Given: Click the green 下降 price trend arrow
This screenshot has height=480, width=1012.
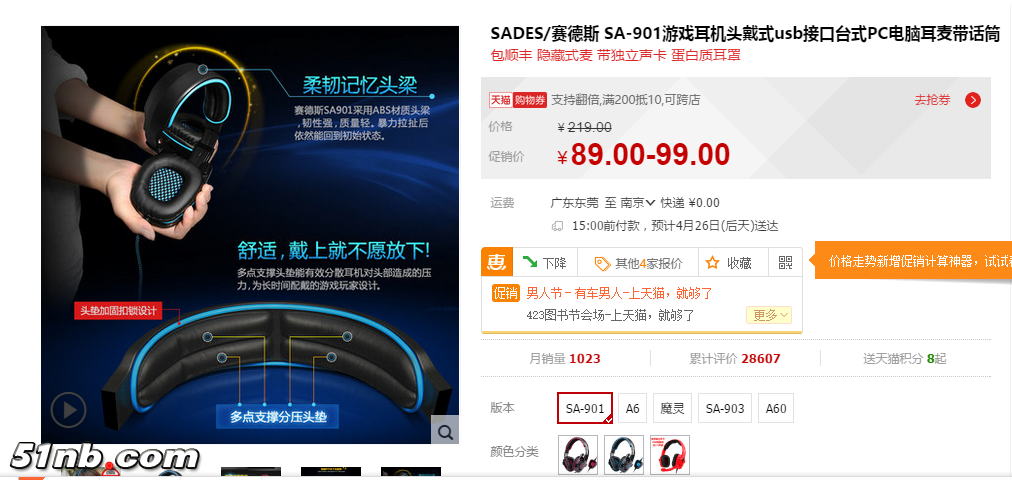Looking at the screenshot, I should coord(531,262).
